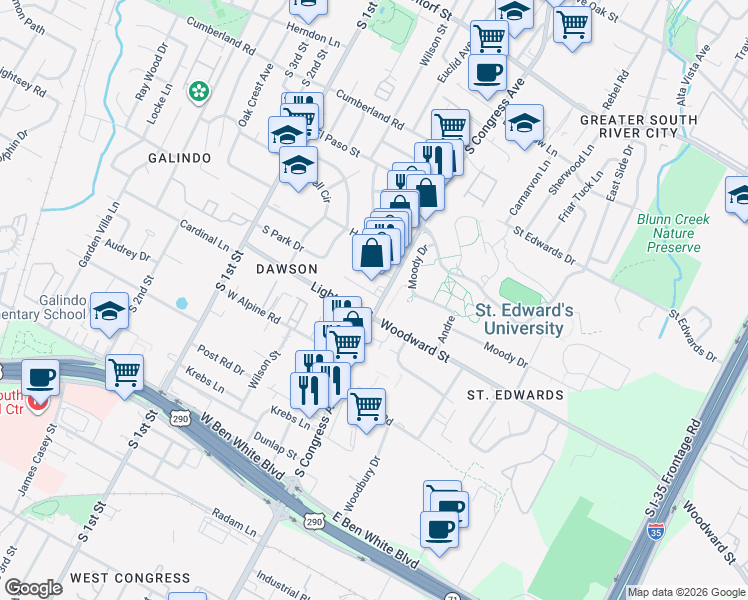Screen dimensions: 748x600
Task: Click the Audrey Dr street label
Action: (127, 250)
